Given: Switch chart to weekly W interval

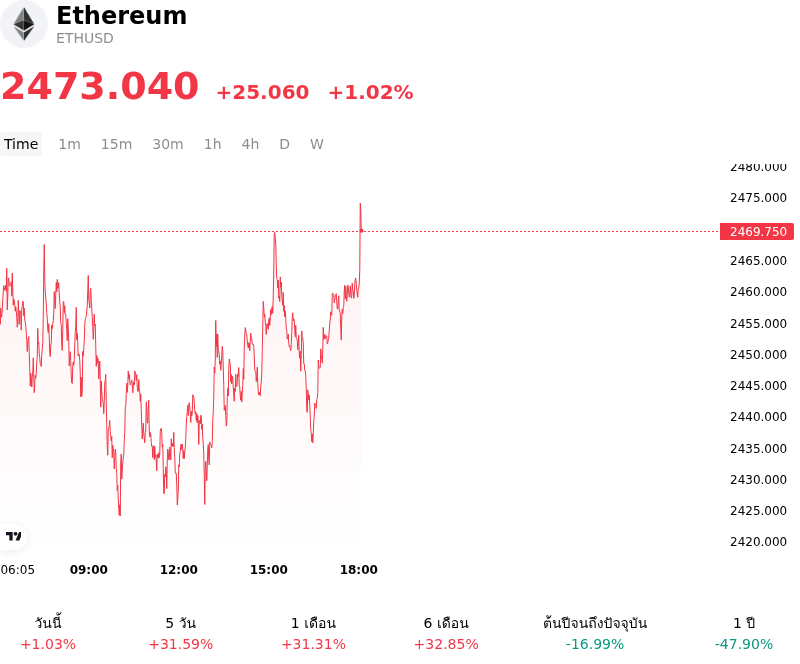Looking at the screenshot, I should click(316, 144).
